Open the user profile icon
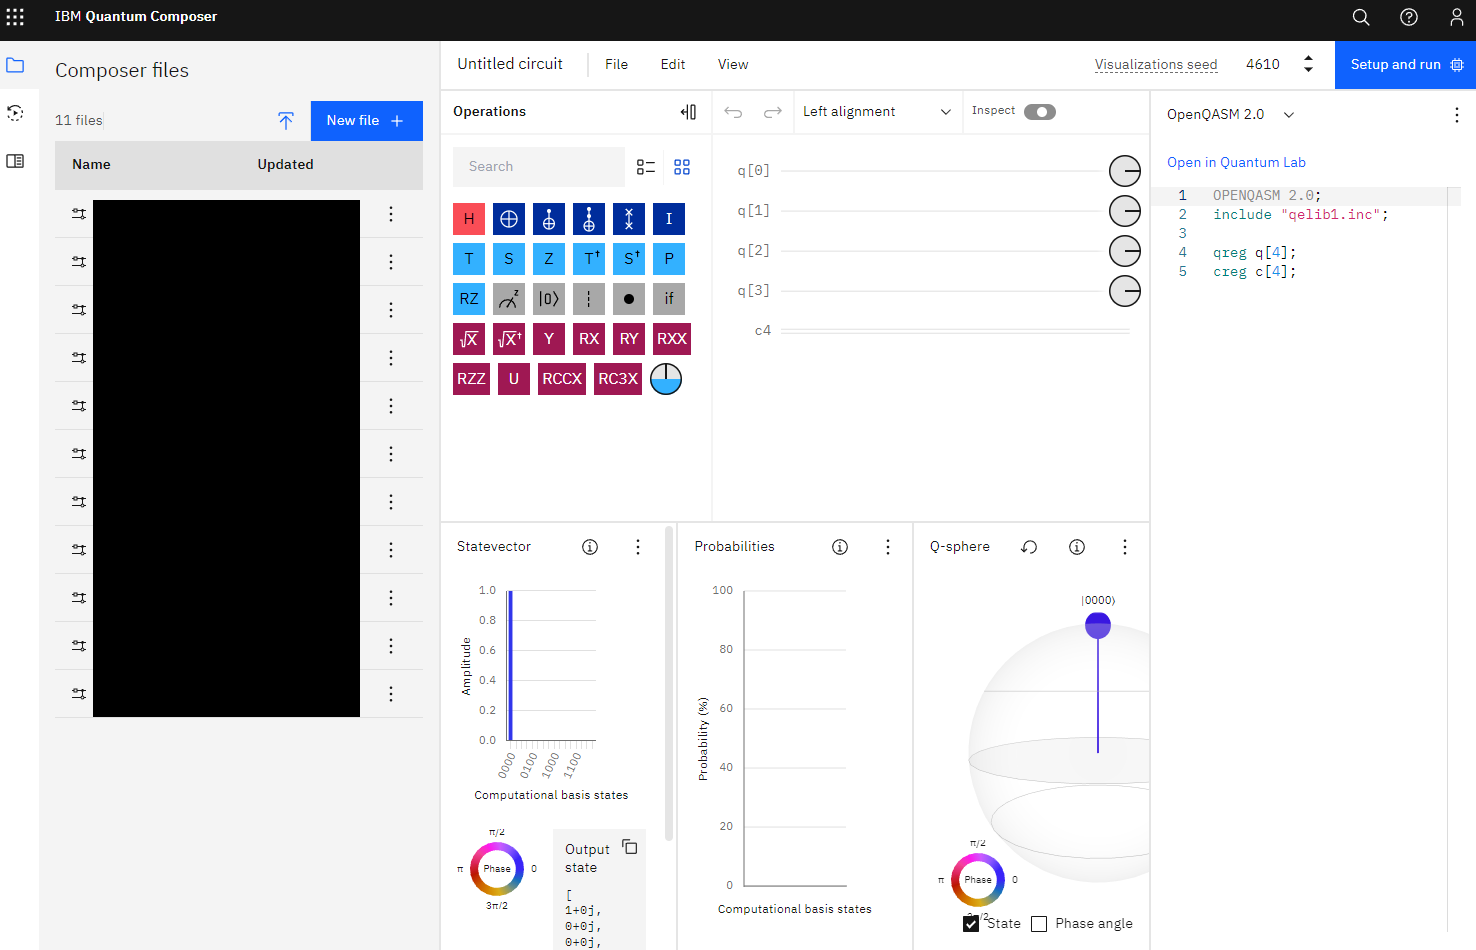Screen dimensions: 1476x950 pyautogui.click(x=1457, y=17)
